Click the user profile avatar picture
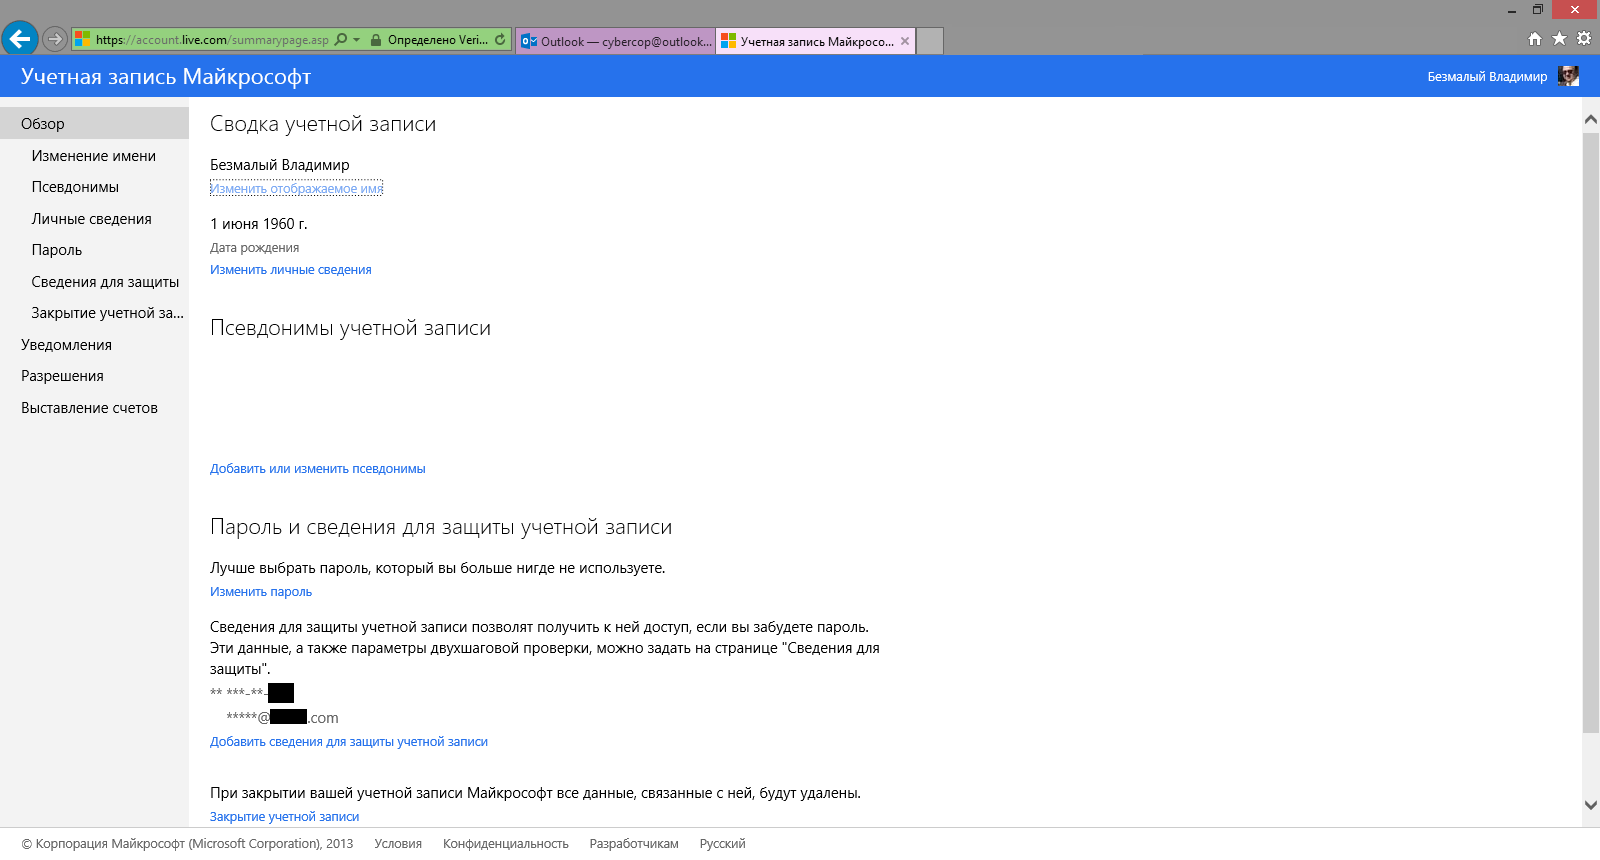This screenshot has width=1600, height=860. (1568, 76)
